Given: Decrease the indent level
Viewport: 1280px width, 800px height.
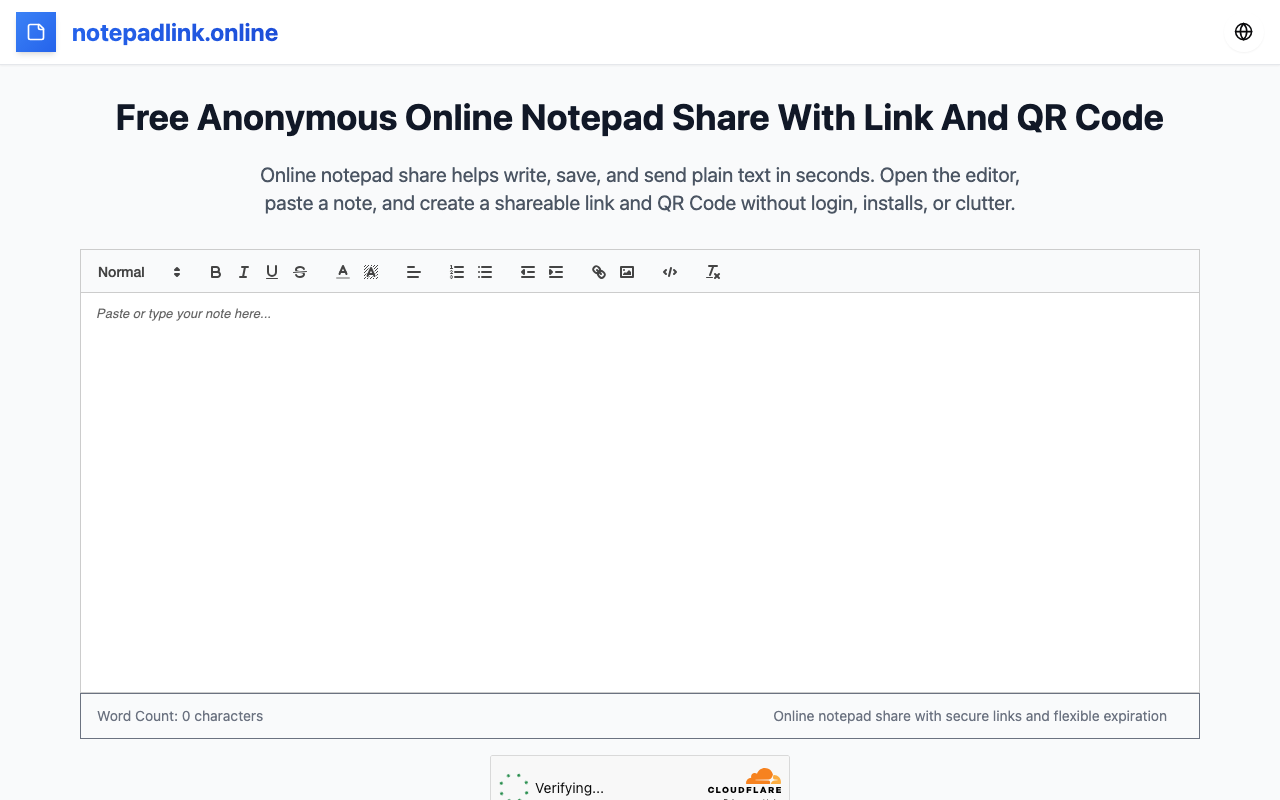Looking at the screenshot, I should (527, 272).
